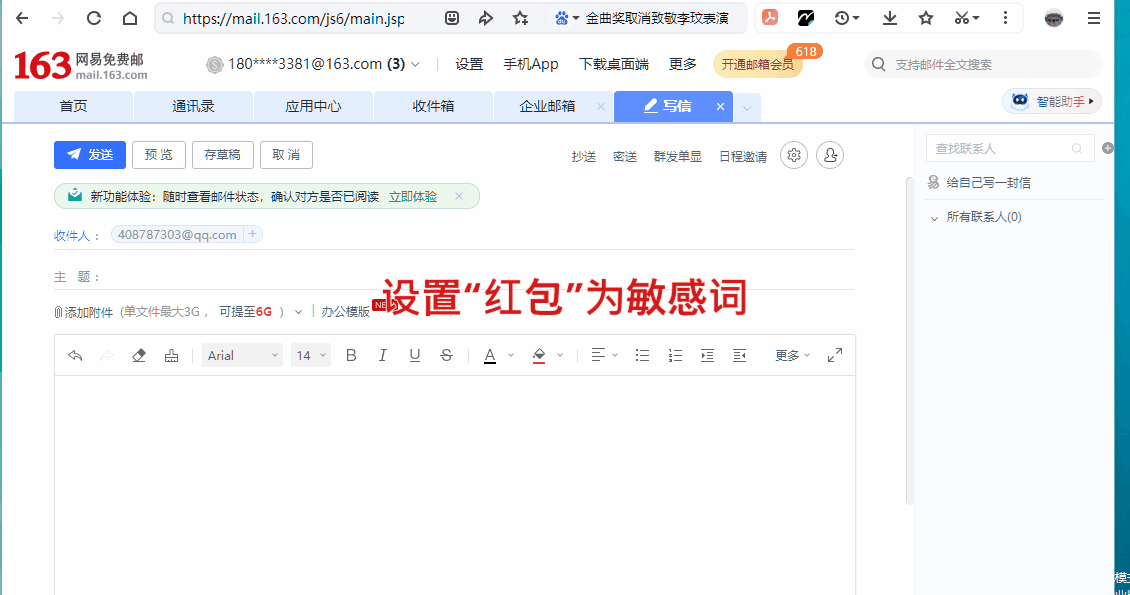Click the strikethrough icon
Image resolution: width=1130 pixels, height=595 pixels.
[x=446, y=355]
